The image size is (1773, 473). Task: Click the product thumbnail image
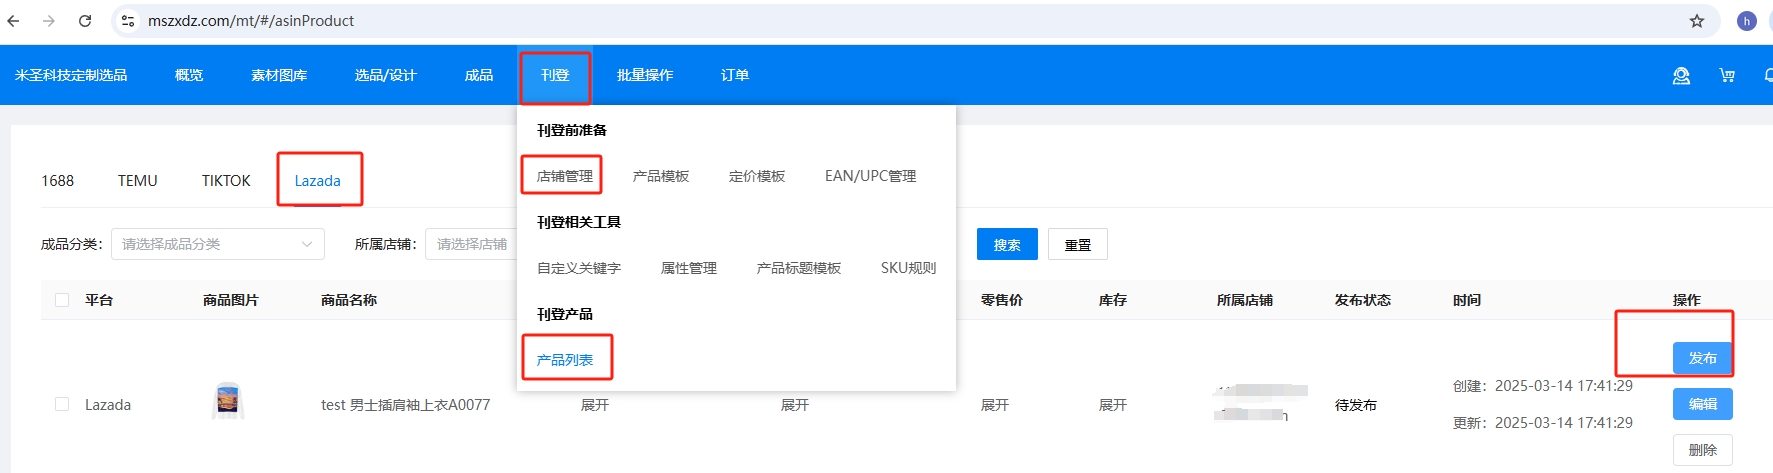[x=228, y=402]
